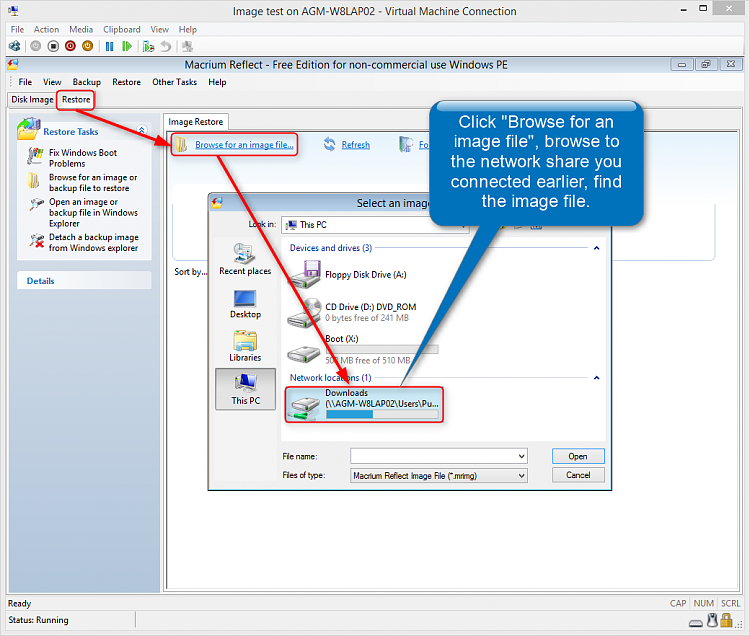The height and width of the screenshot is (636, 750).
Task: Open the Macrium Backup menu
Action: (87, 82)
